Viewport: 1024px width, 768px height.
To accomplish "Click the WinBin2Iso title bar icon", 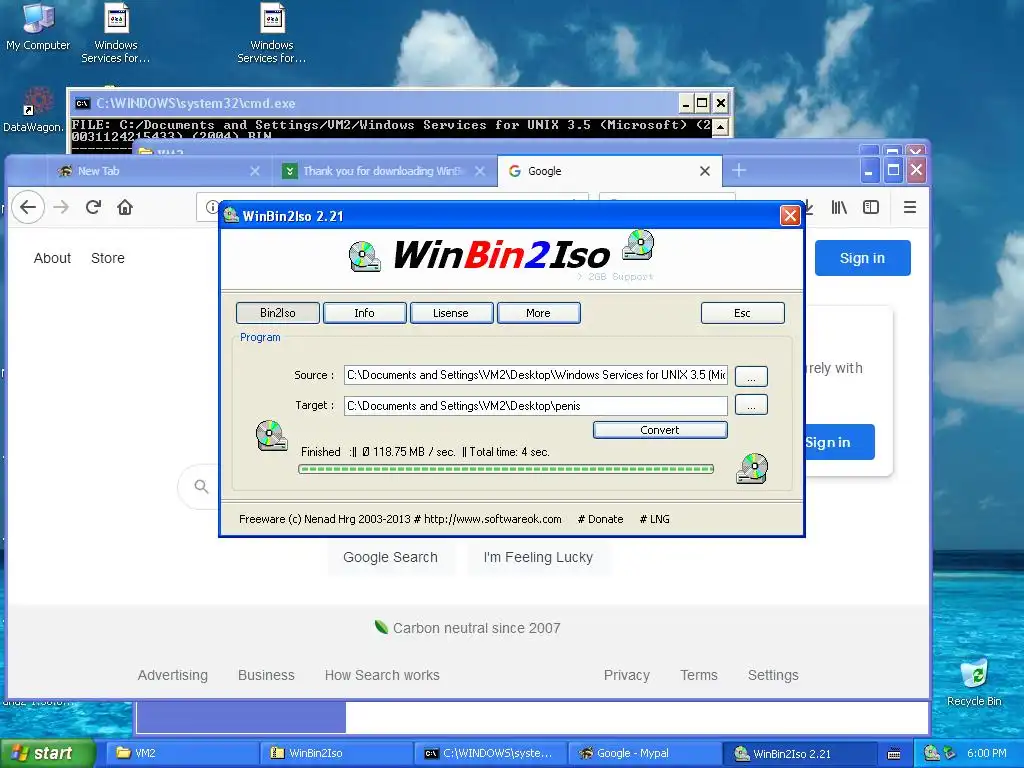I will (231, 215).
